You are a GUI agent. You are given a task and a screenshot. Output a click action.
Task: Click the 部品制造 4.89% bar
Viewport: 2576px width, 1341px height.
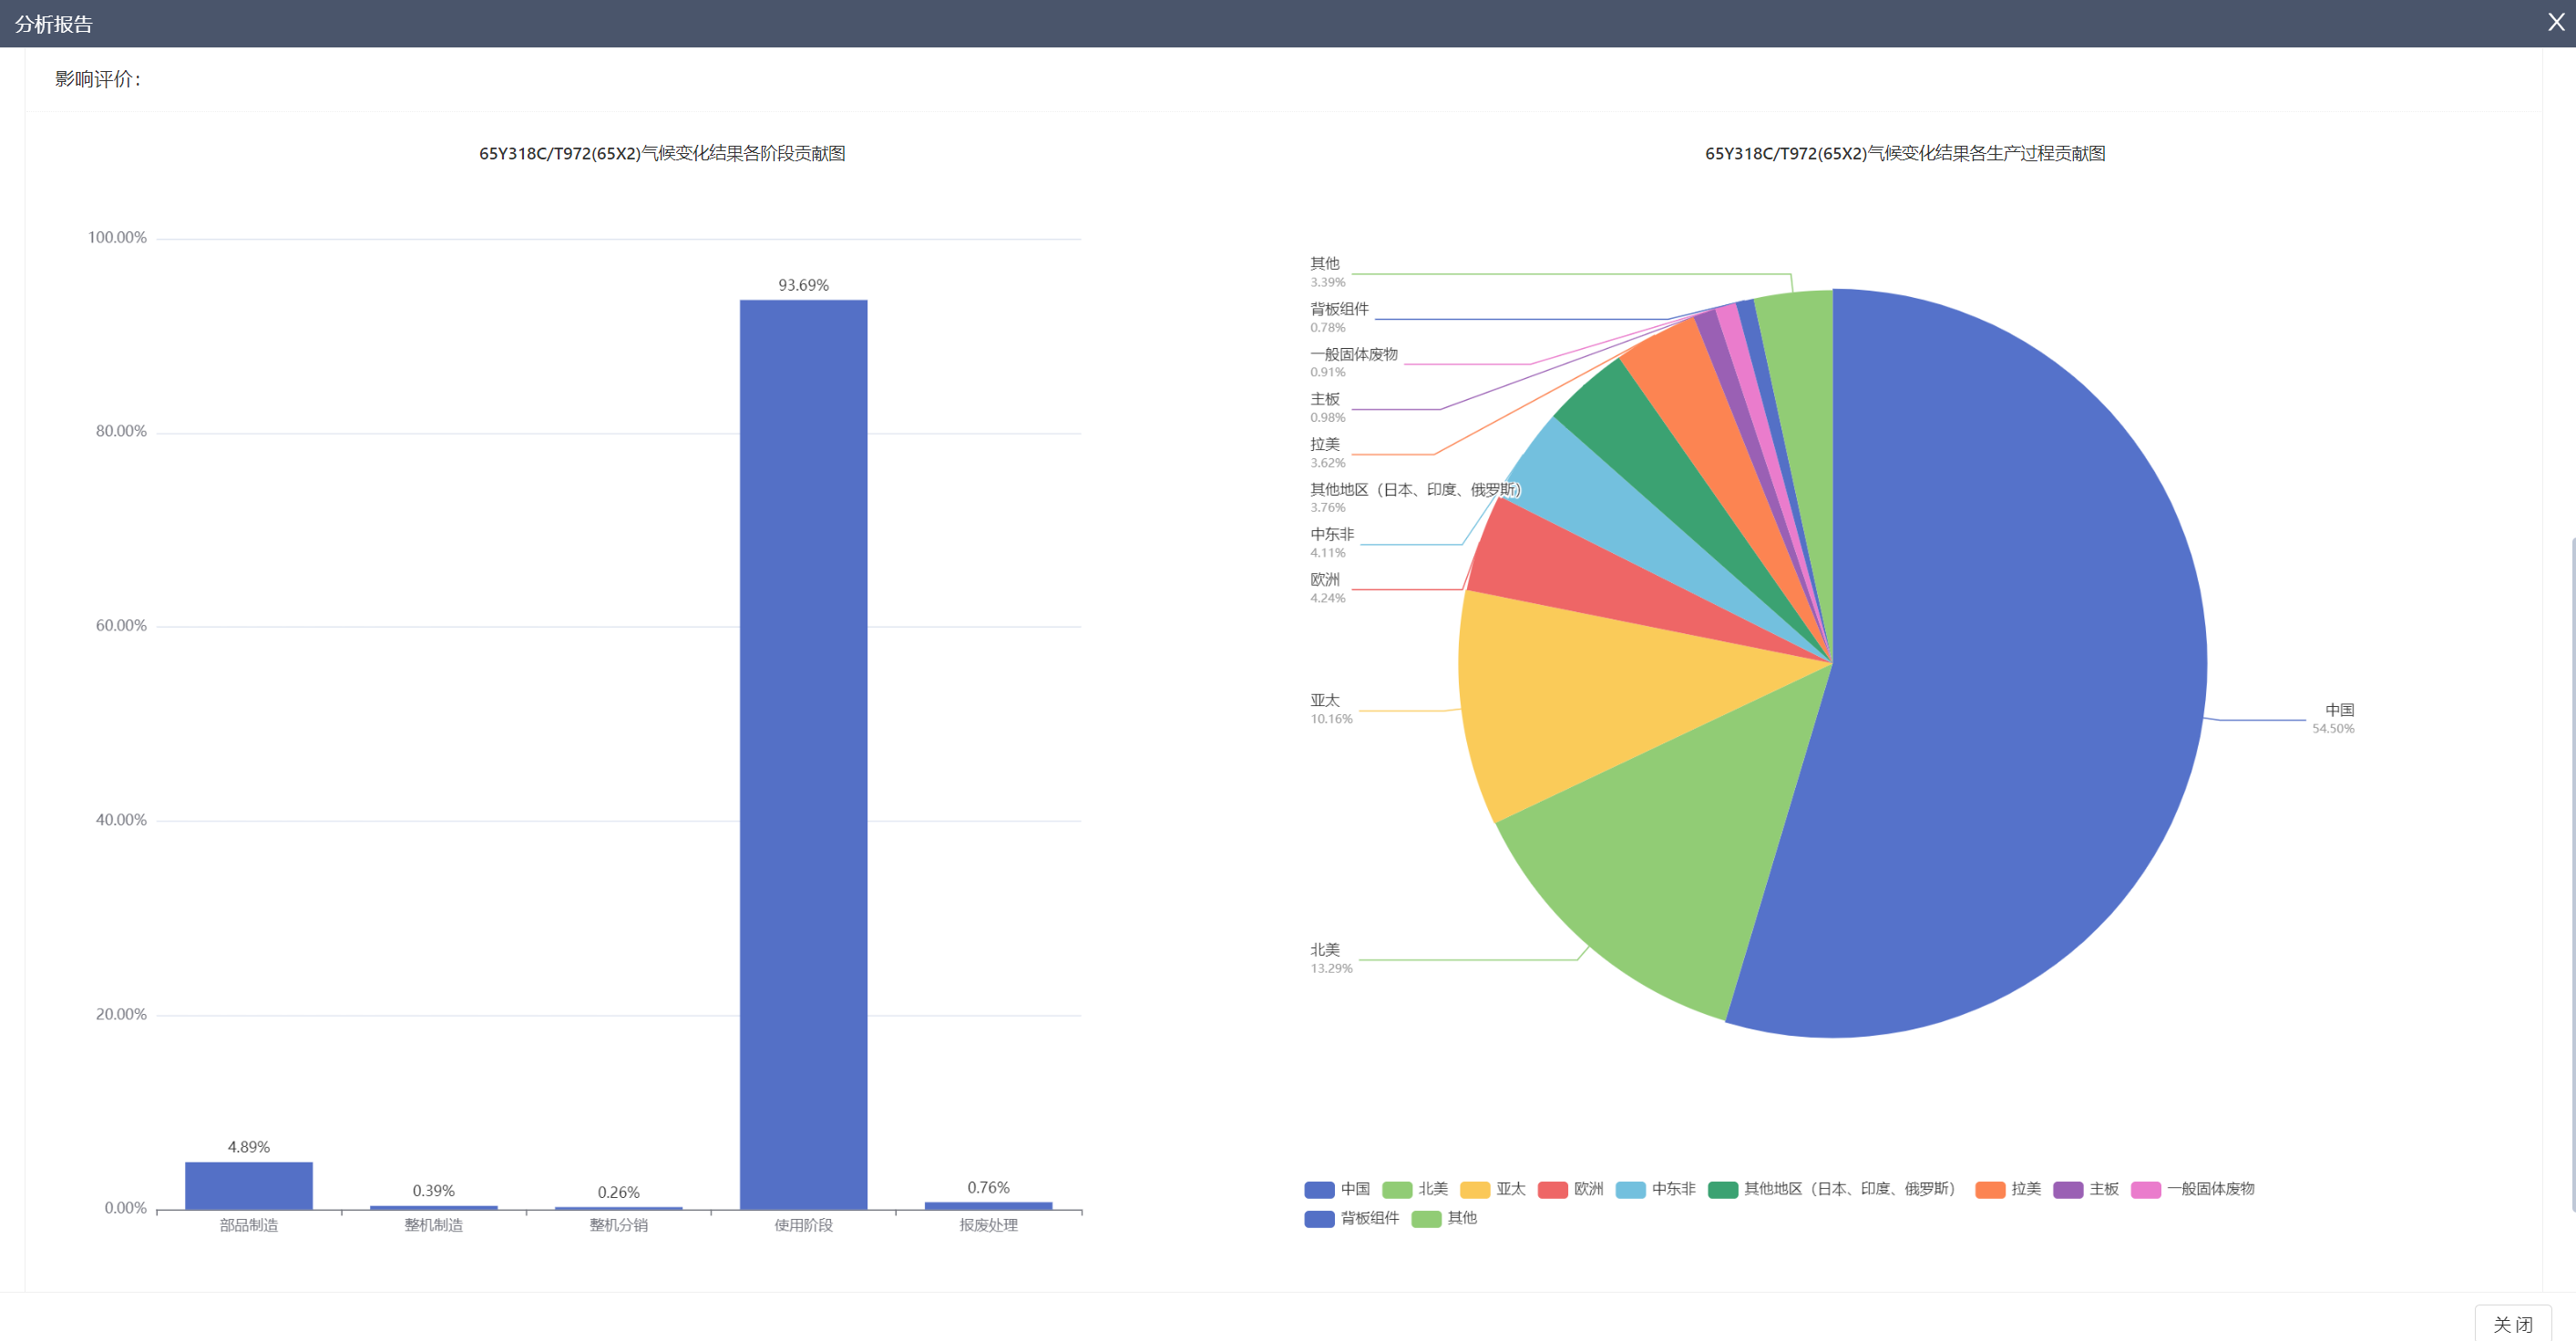pos(248,1185)
